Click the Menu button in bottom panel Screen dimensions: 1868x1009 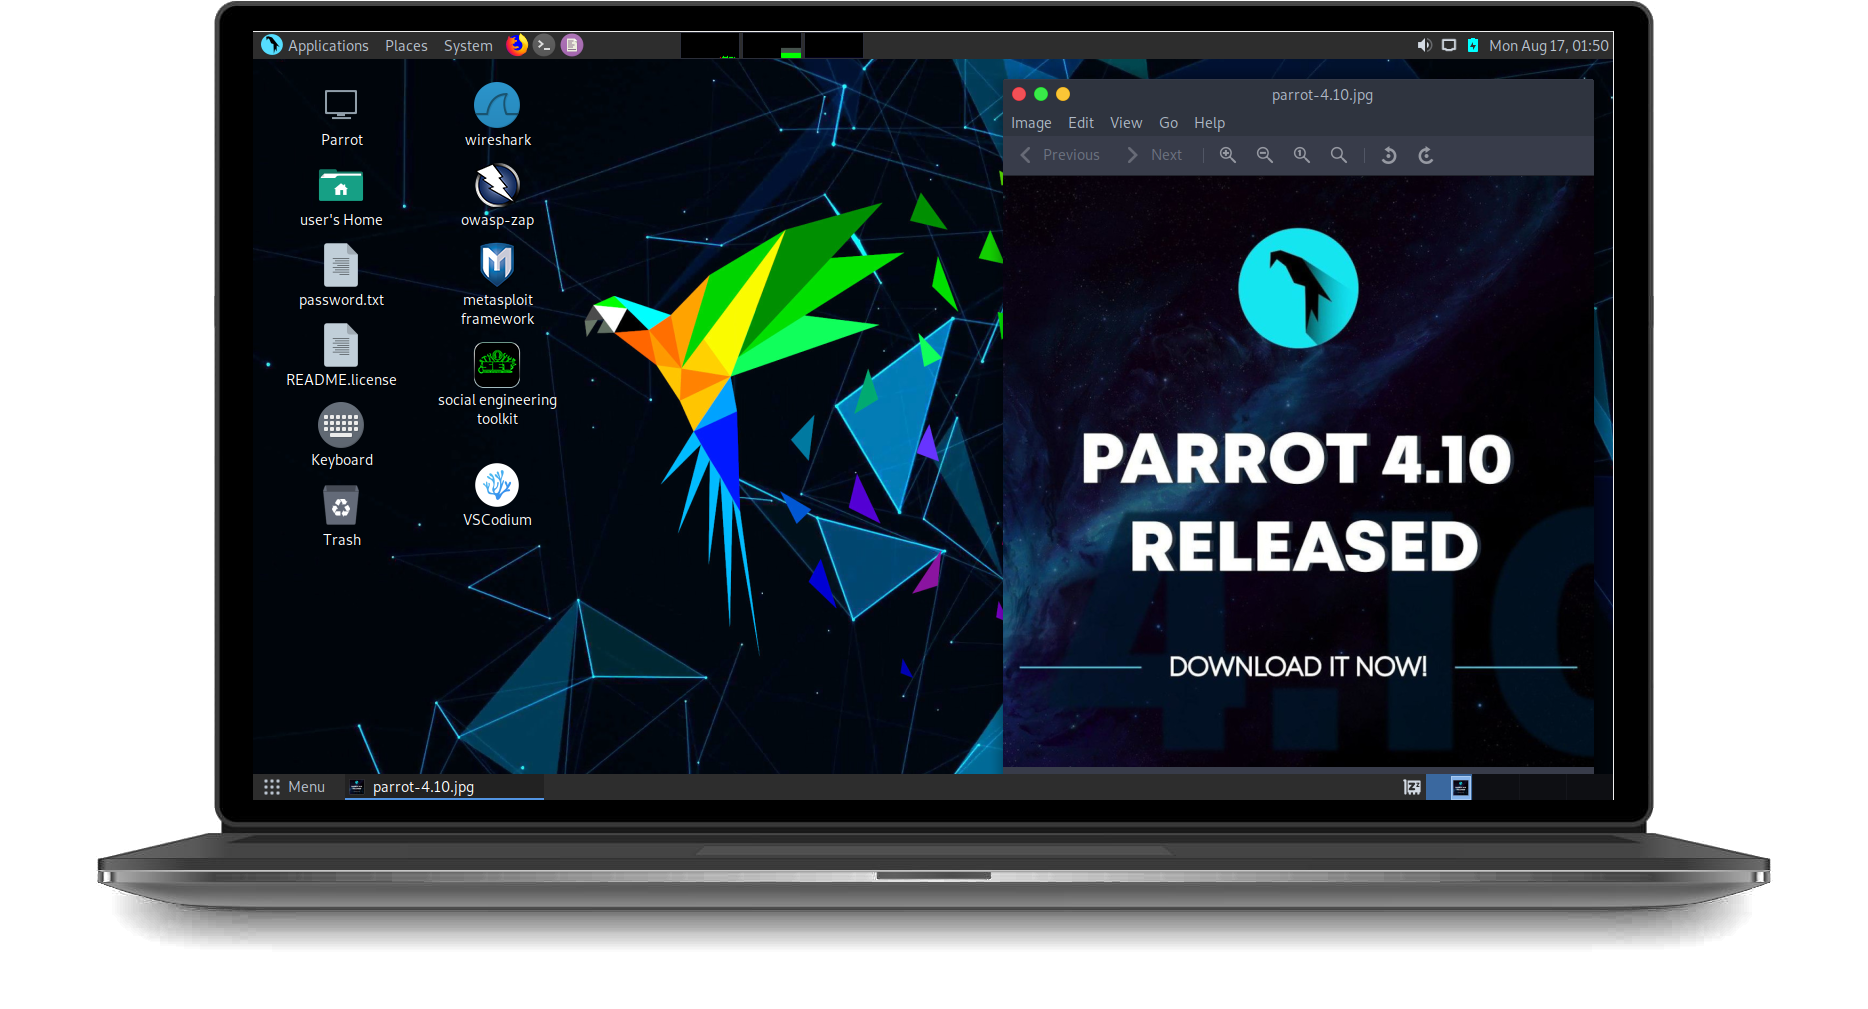[x=294, y=787]
